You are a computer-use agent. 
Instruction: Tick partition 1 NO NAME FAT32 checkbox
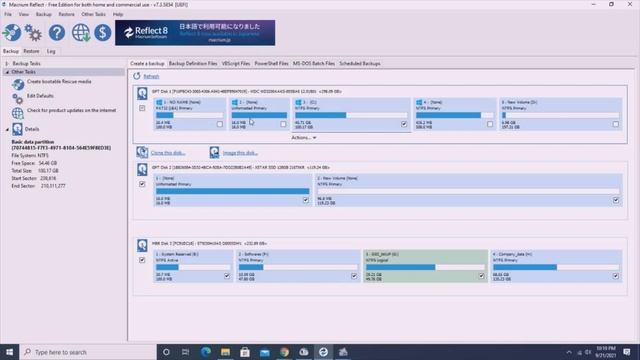[220, 124]
